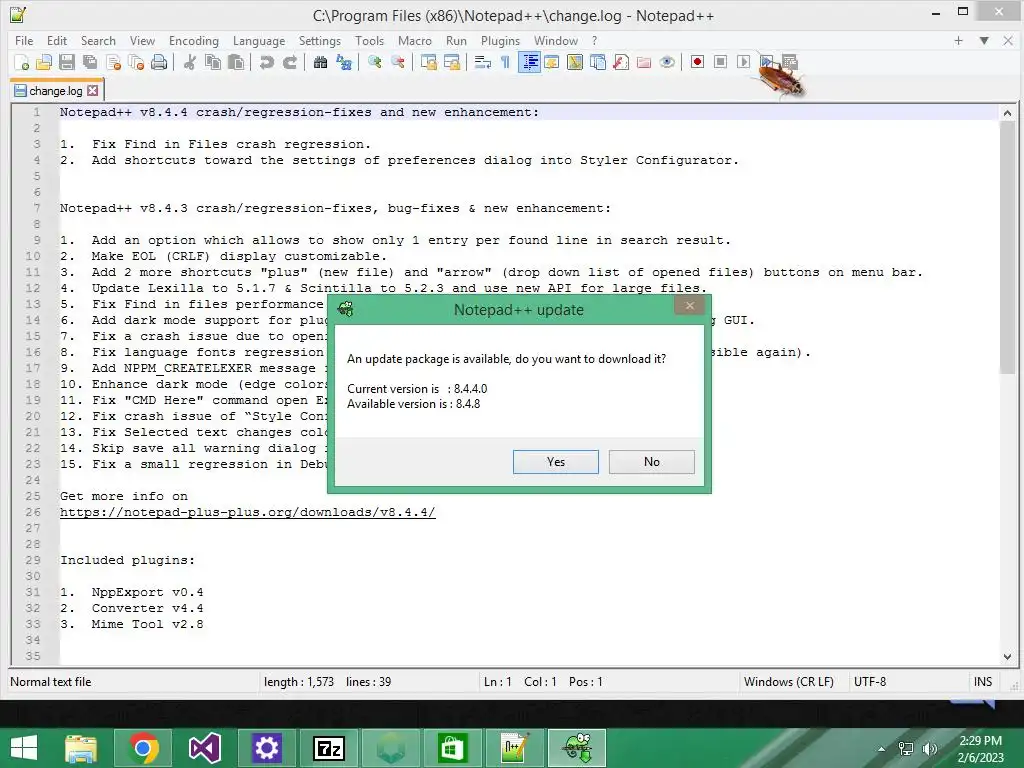
Task: Zoom in using the toolbar magnifier
Action: coord(374,63)
